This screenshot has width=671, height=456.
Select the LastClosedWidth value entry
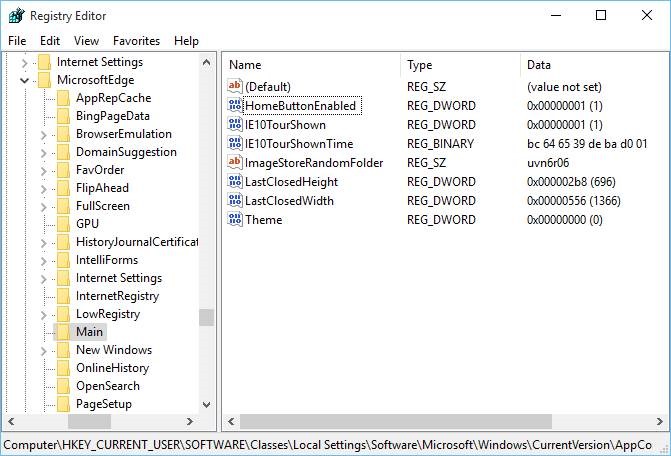click(289, 201)
